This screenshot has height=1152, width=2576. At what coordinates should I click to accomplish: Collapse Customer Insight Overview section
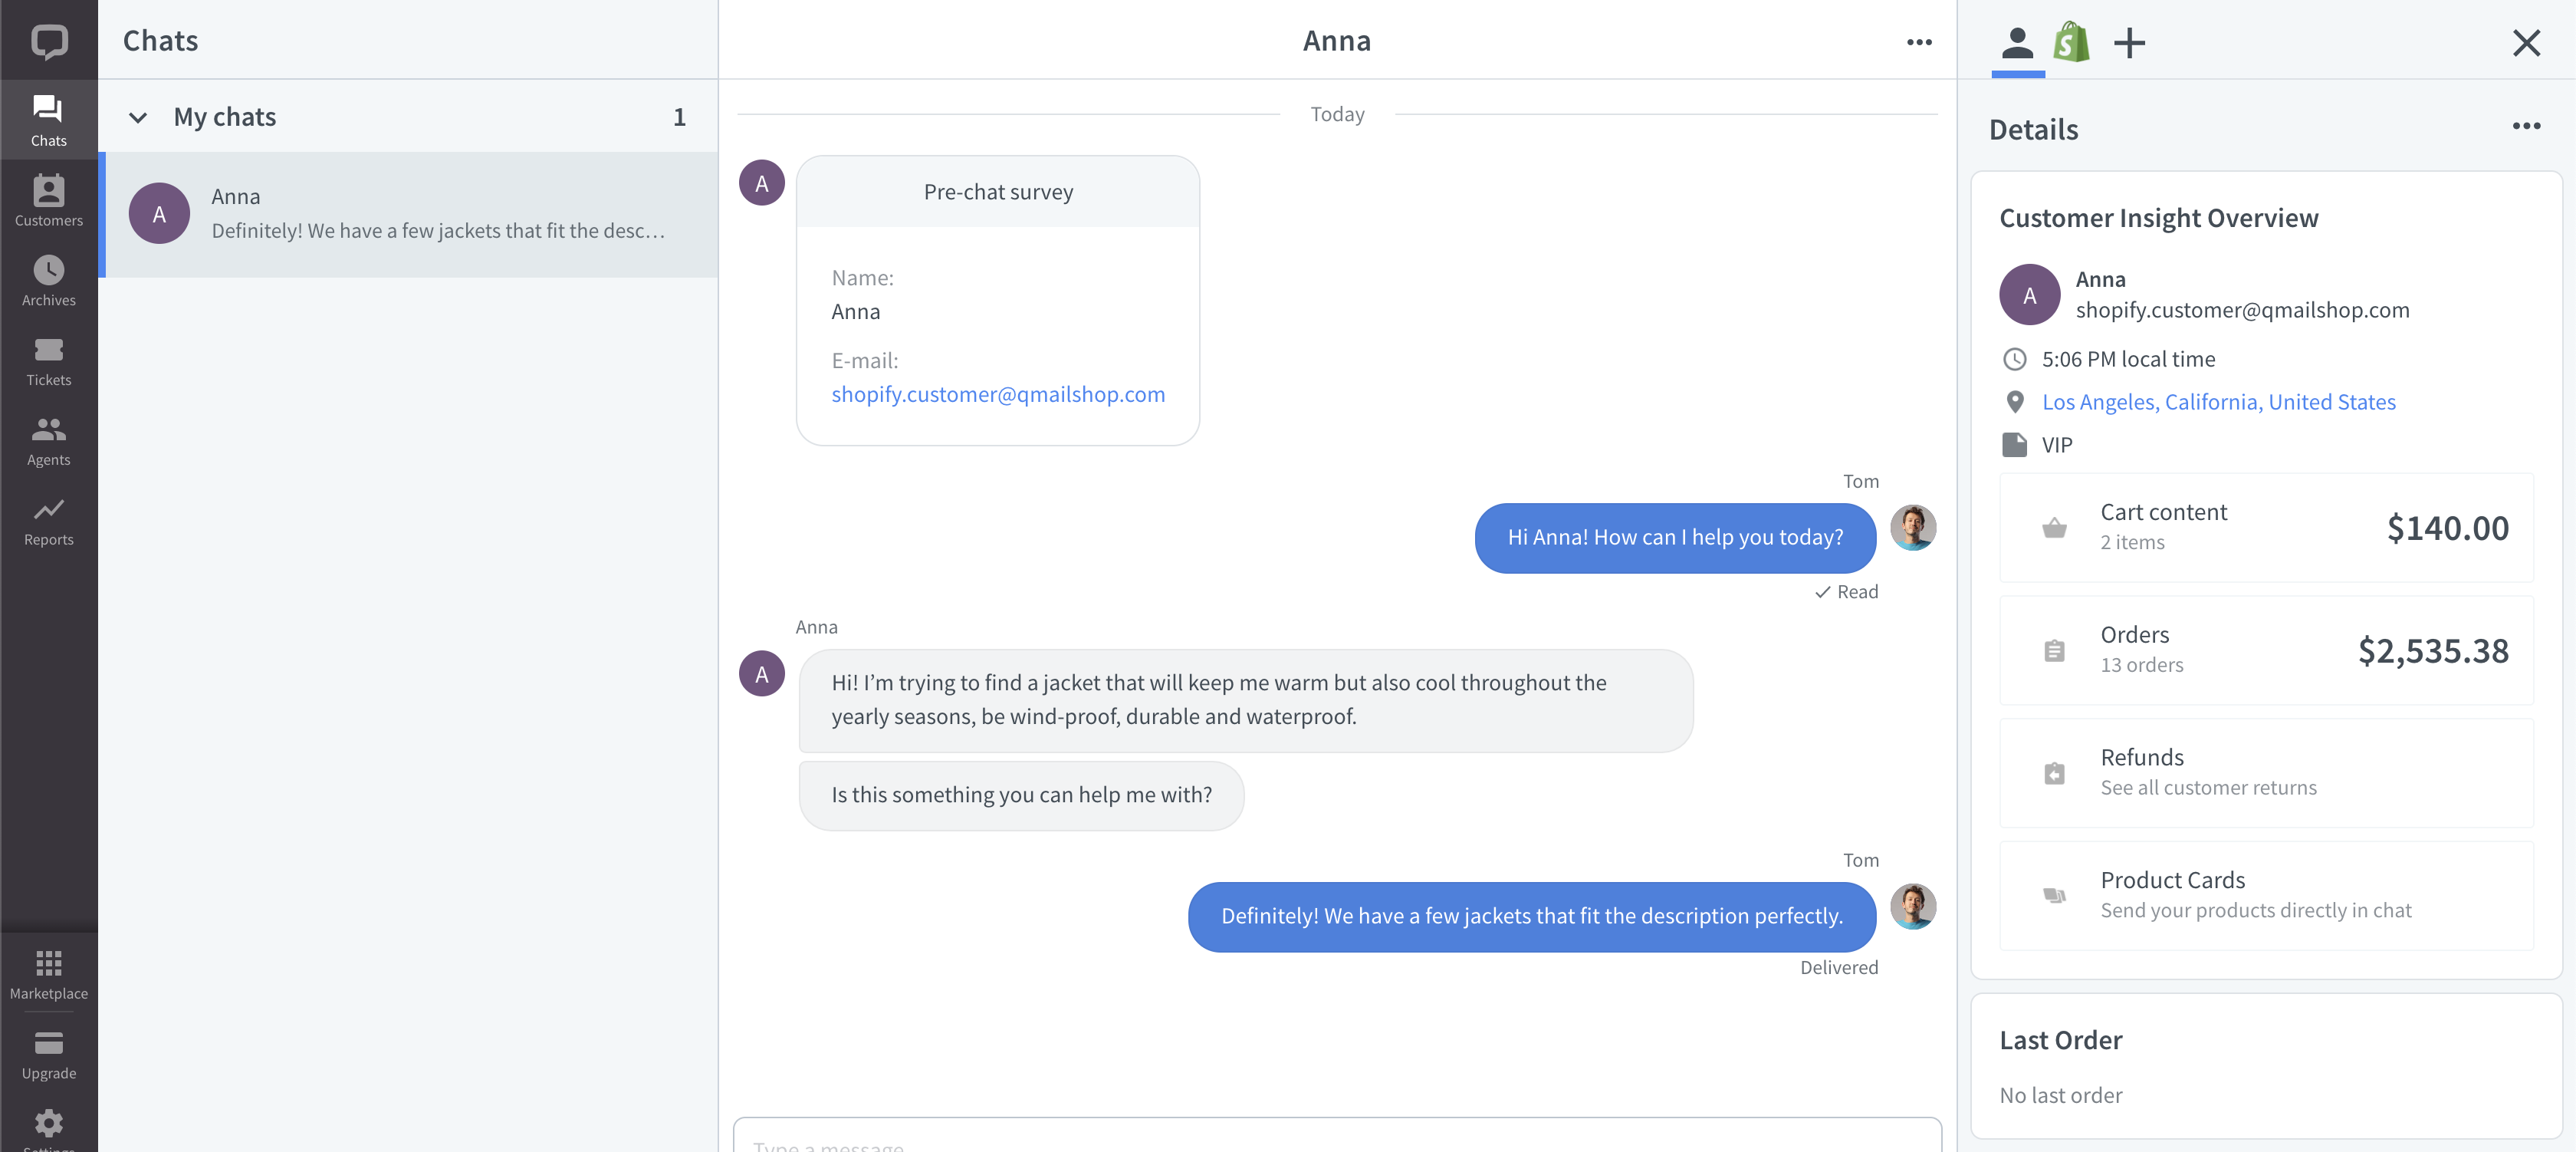coord(2159,216)
